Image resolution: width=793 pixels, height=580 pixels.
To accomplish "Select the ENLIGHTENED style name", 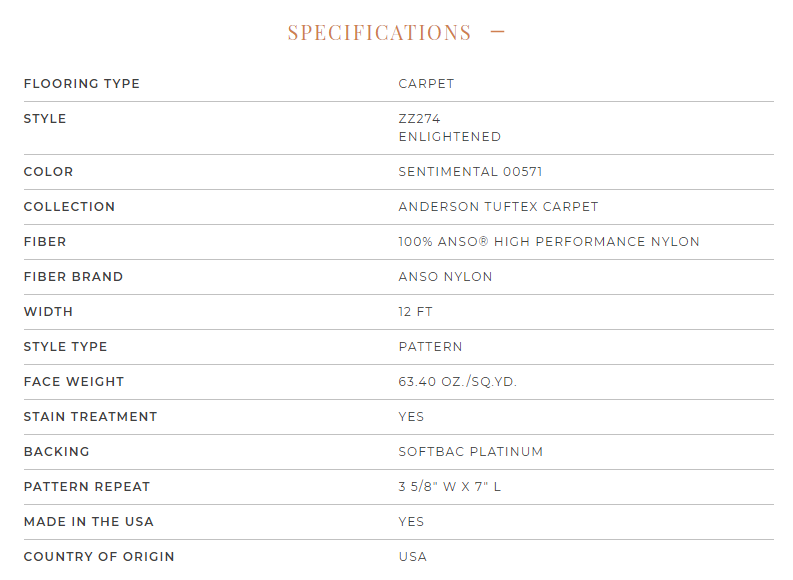I will click(x=450, y=137).
